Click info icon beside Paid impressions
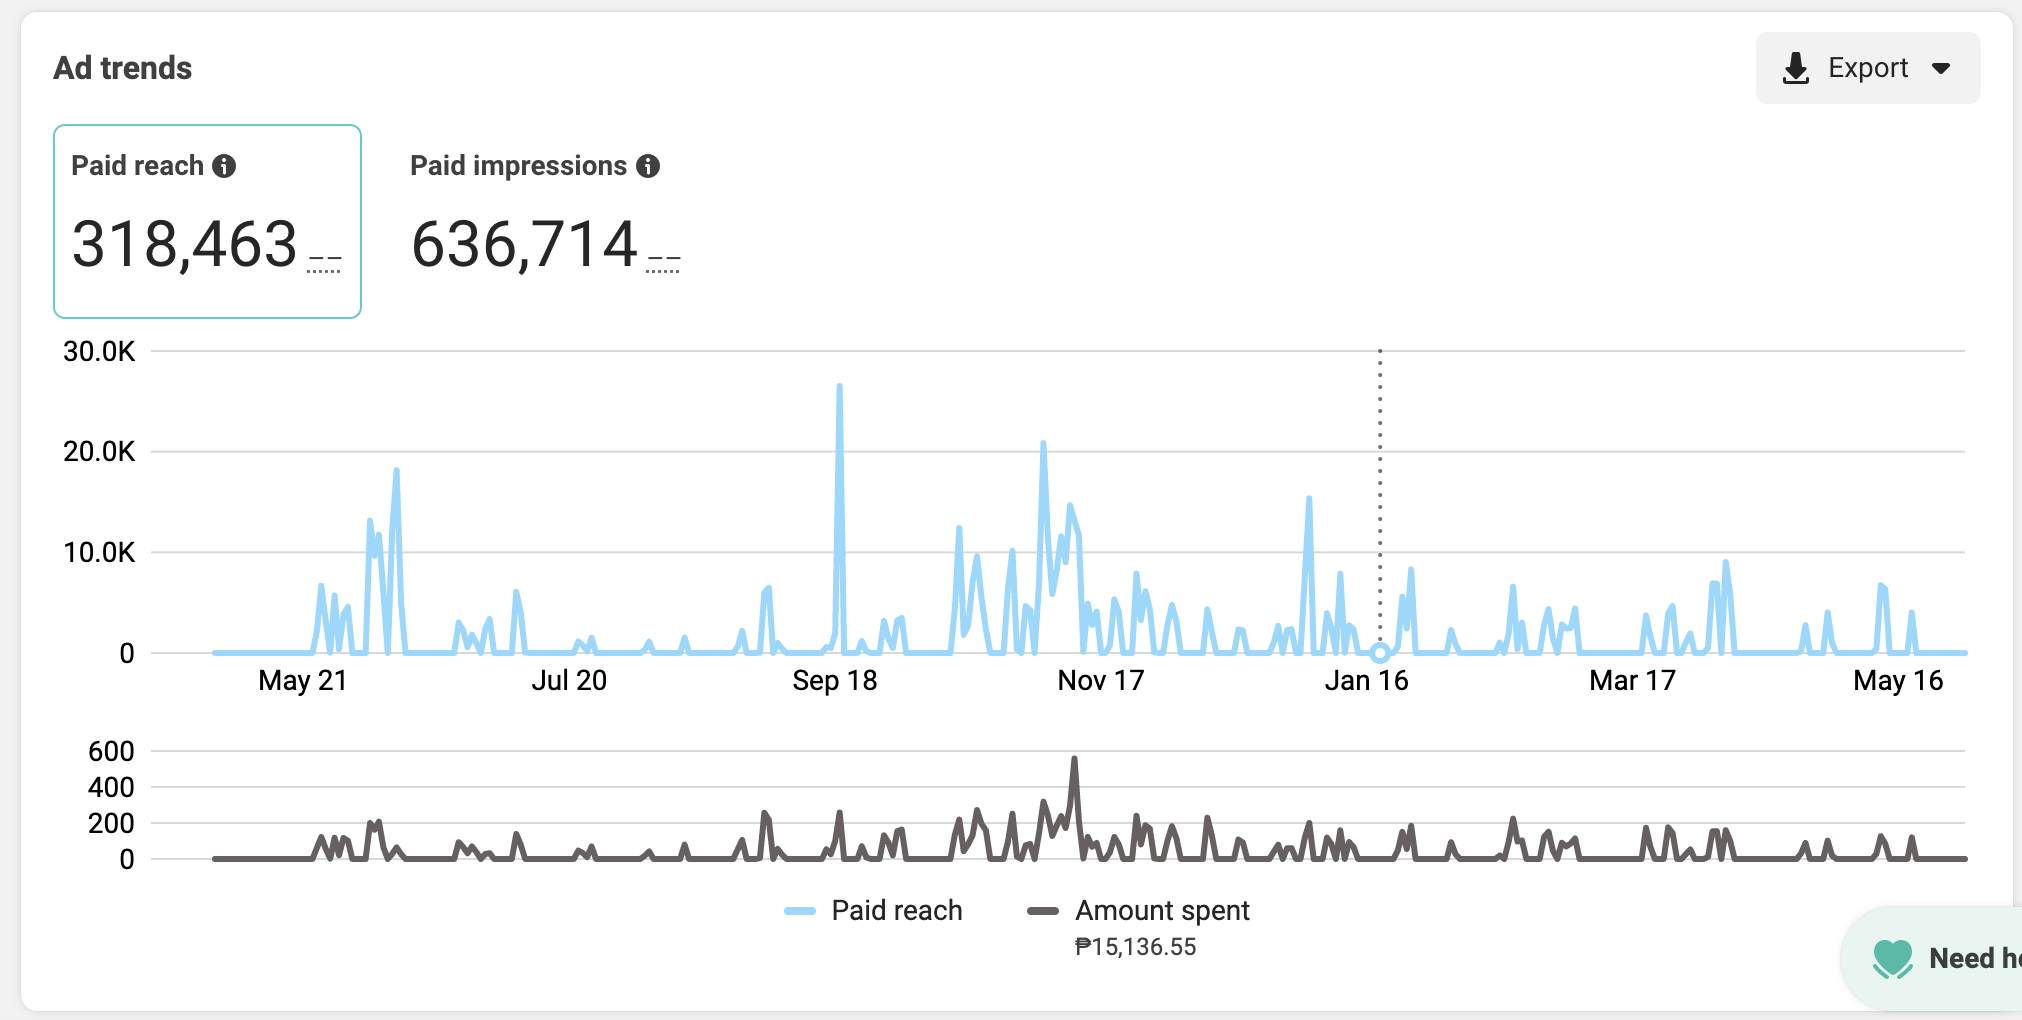2022x1020 pixels. point(648,166)
